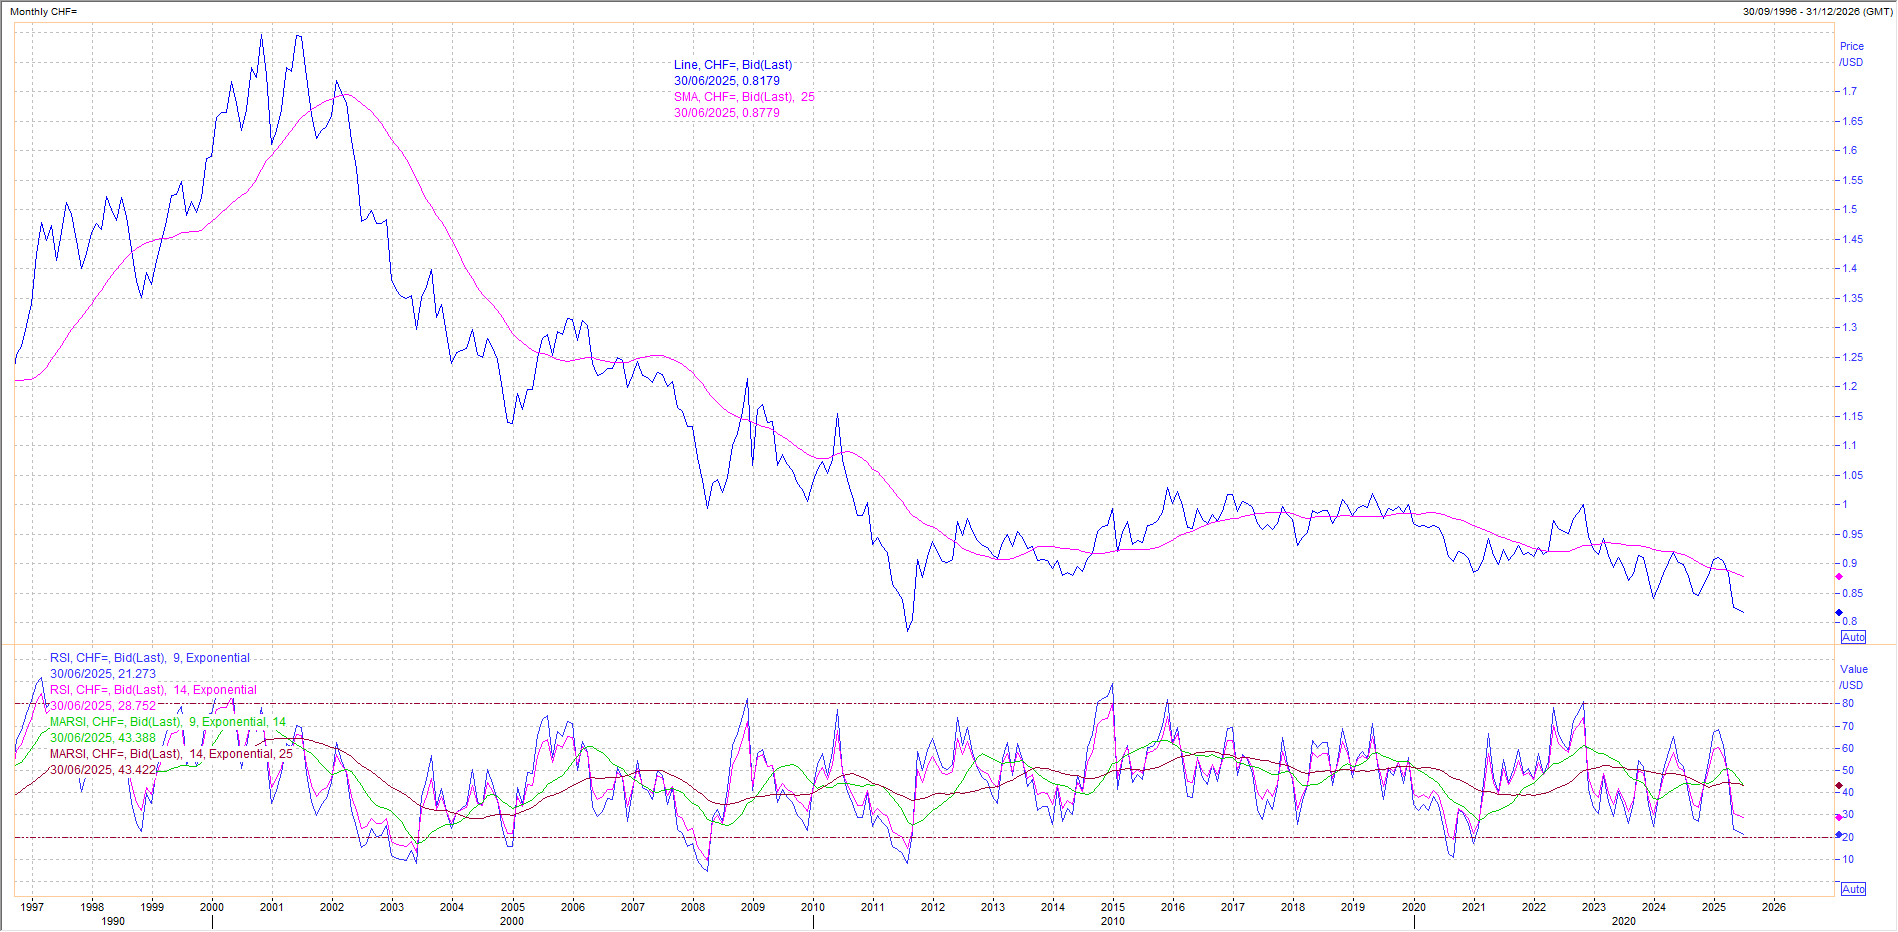Select the 'RSI, CHF=, Bid(Last), 9, Exponential' legend
The image size is (1898, 932).
coord(150,658)
